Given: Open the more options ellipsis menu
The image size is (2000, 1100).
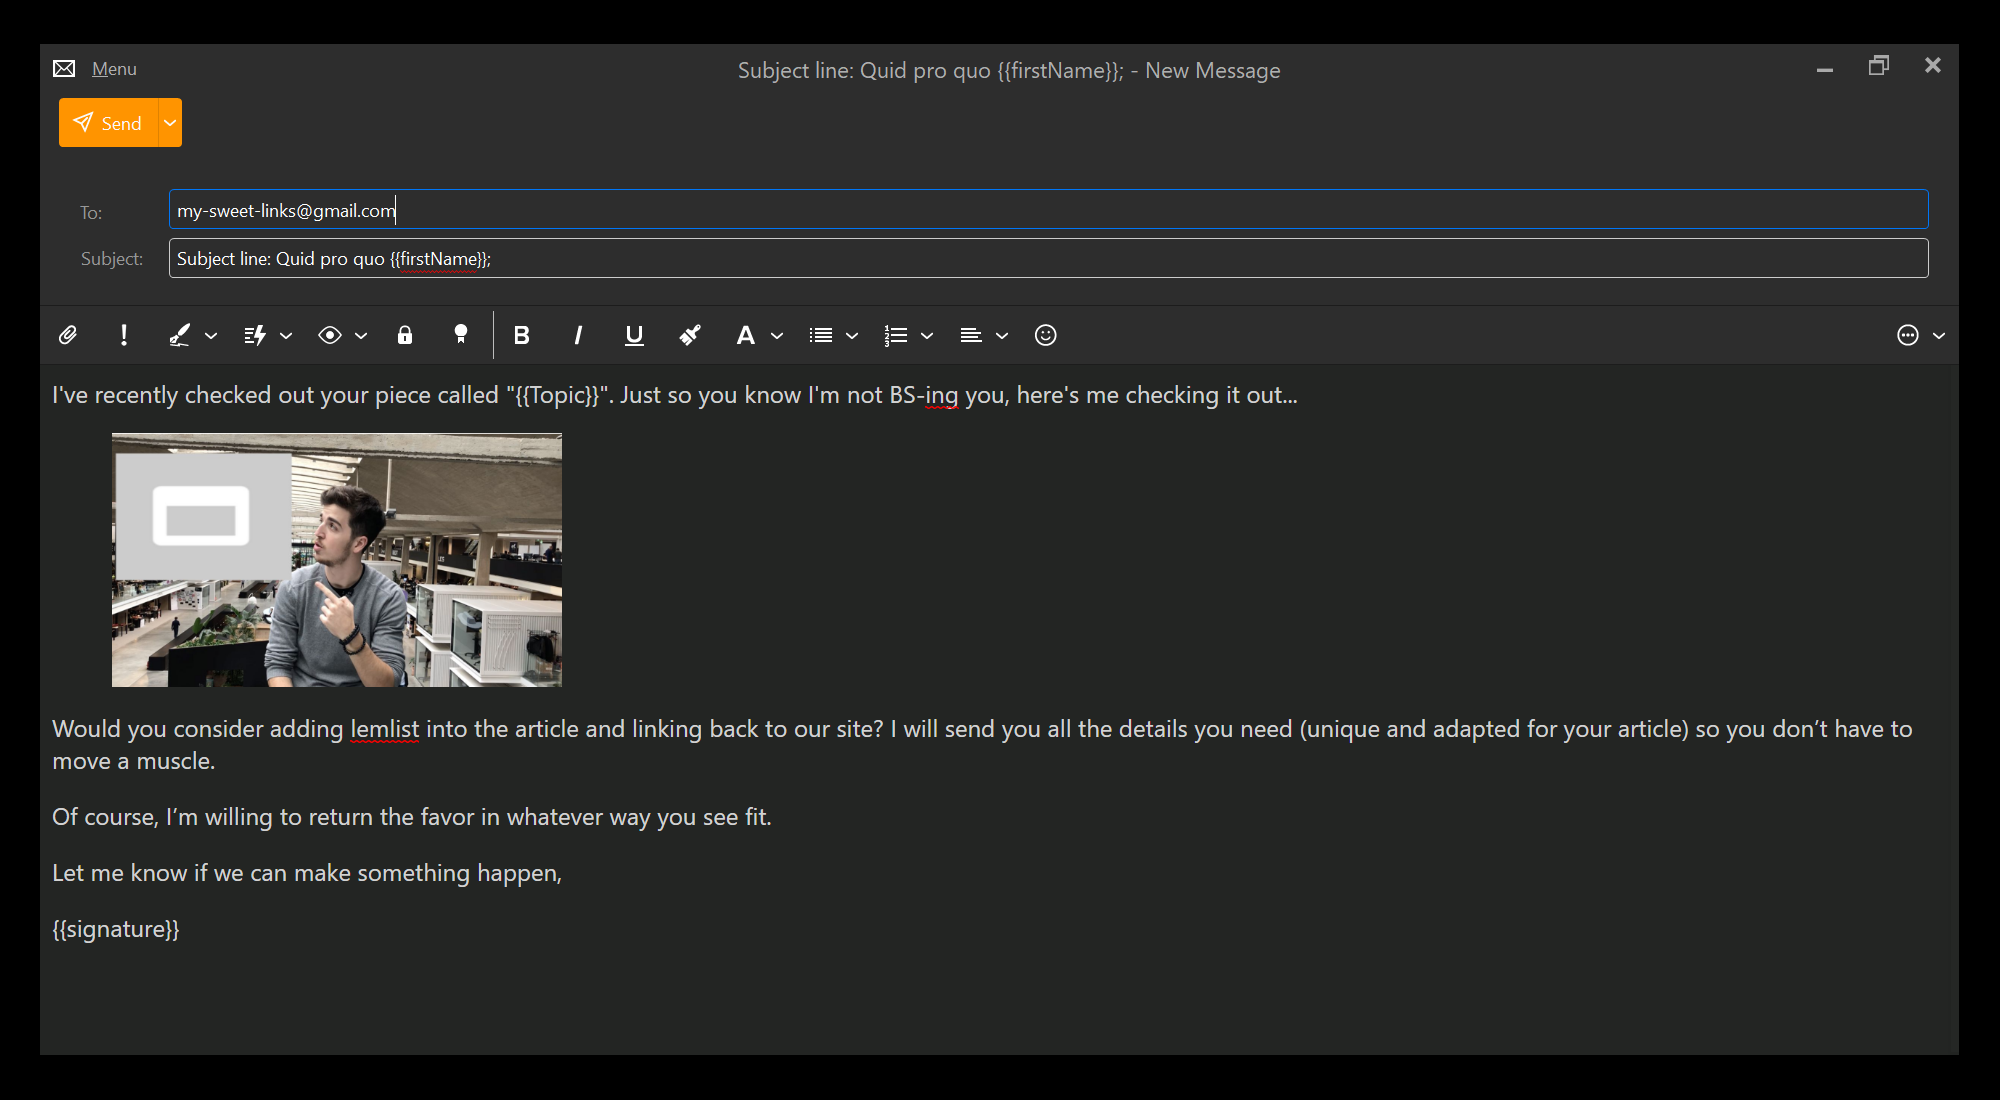Looking at the screenshot, I should [1908, 335].
